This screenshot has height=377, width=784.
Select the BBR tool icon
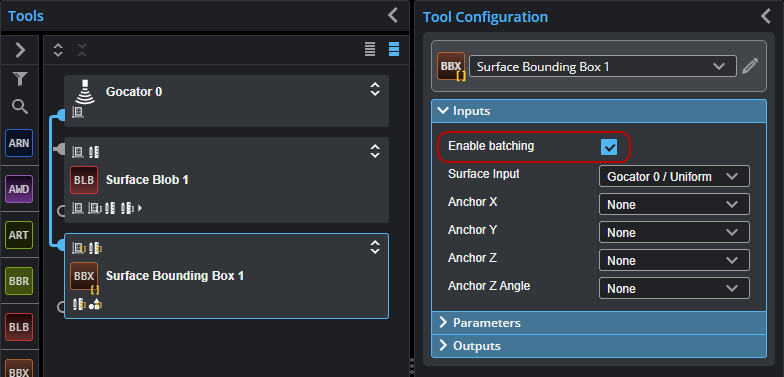pos(19,281)
